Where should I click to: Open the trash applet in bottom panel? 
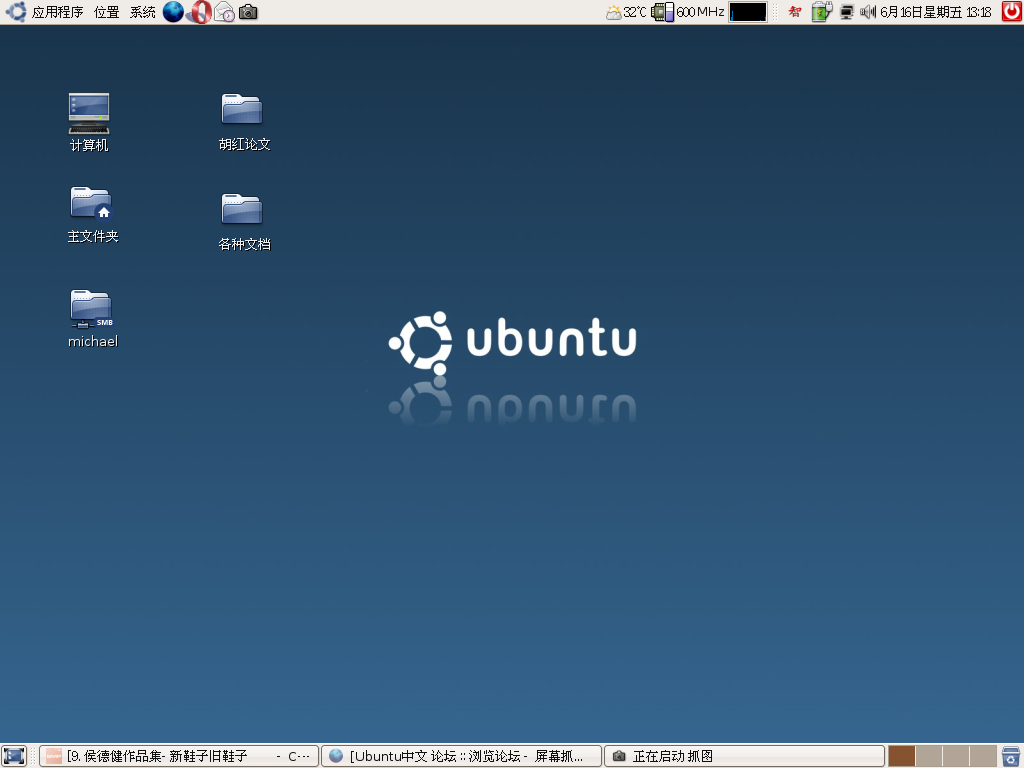(1011, 756)
